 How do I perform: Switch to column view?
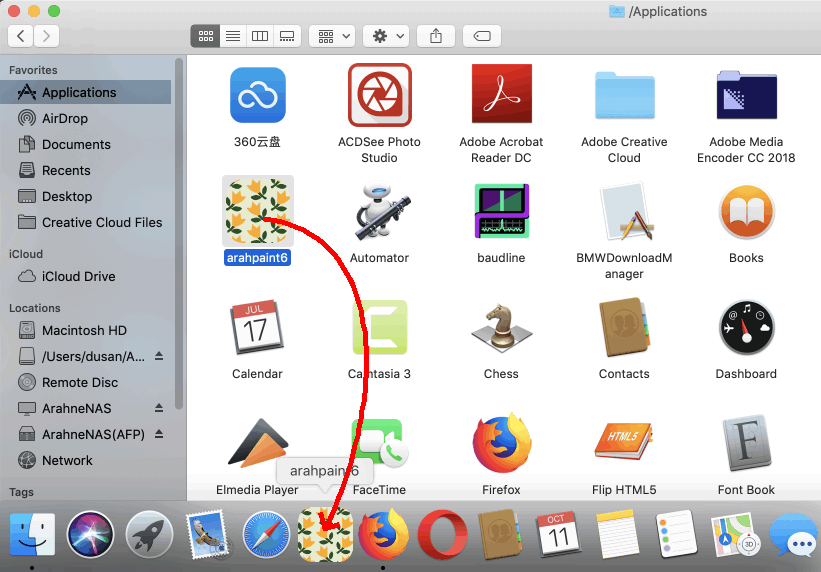click(x=260, y=36)
